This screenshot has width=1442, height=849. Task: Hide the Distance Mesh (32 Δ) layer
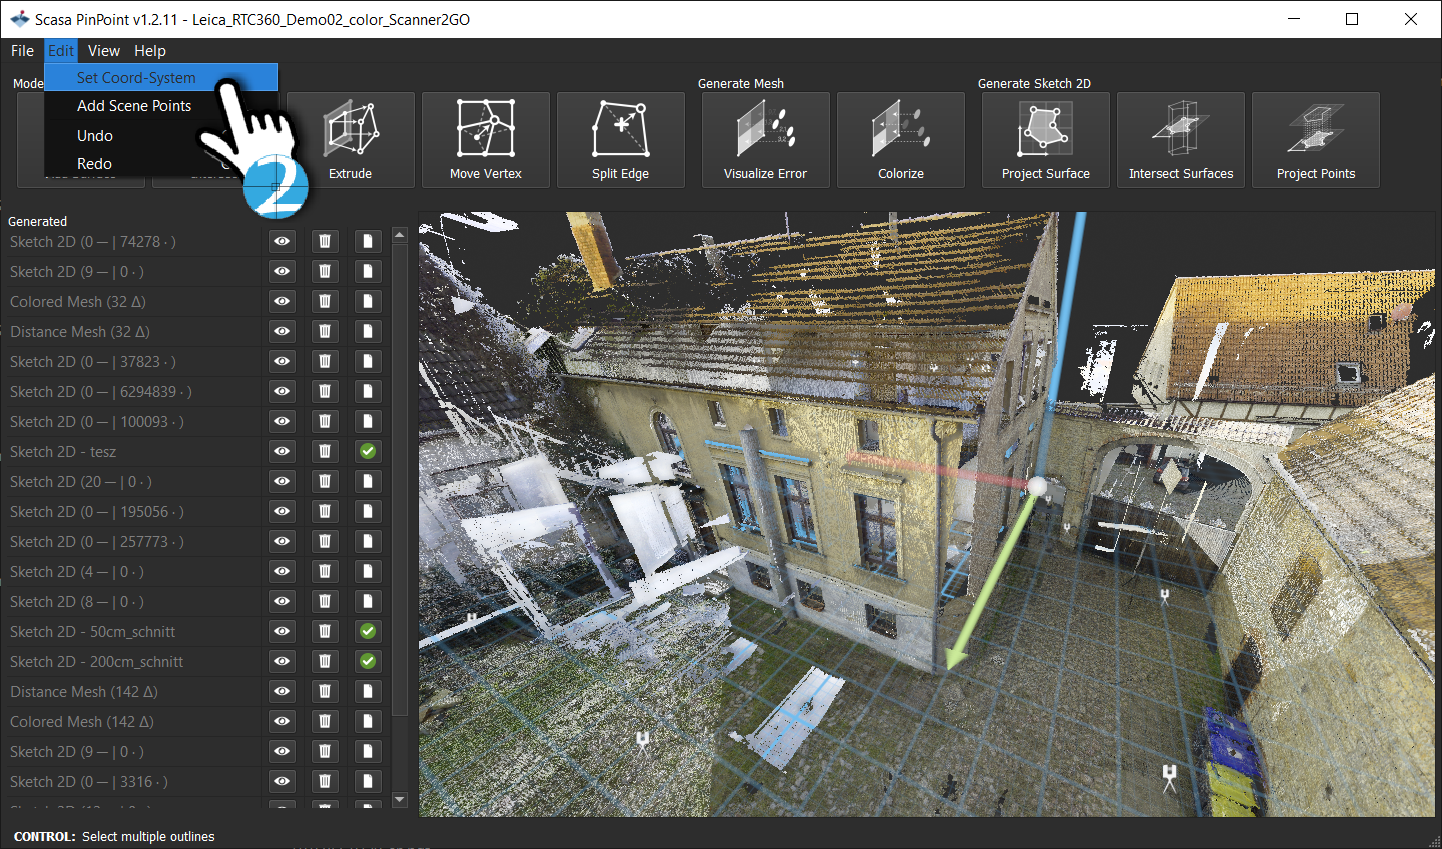(x=282, y=331)
